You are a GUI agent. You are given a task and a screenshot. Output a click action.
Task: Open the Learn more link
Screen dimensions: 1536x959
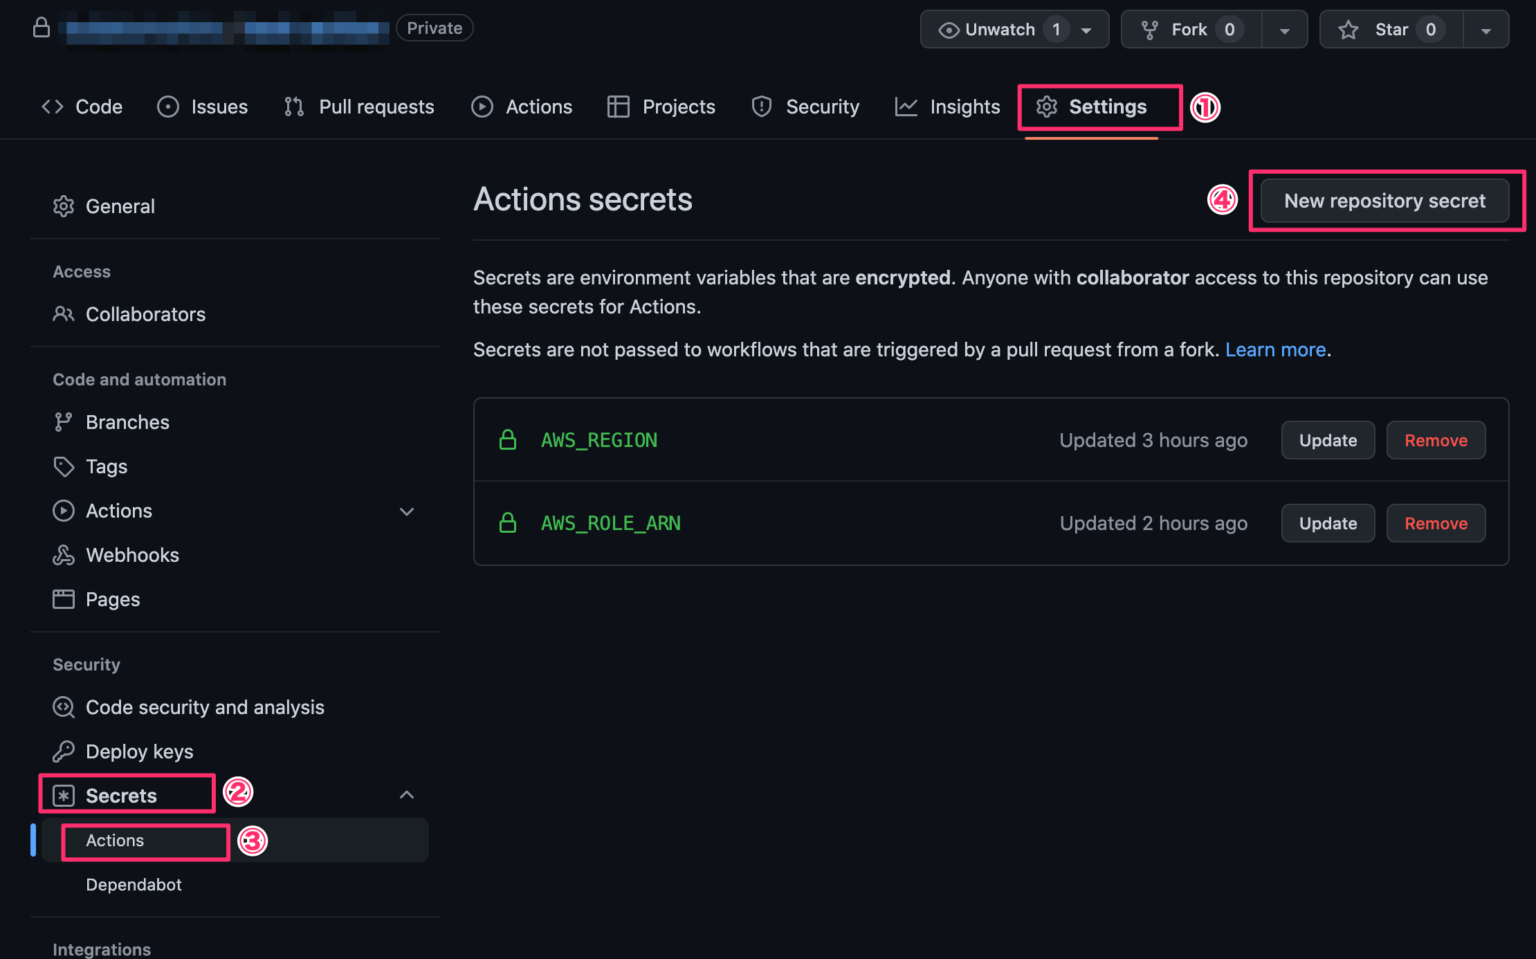point(1275,349)
